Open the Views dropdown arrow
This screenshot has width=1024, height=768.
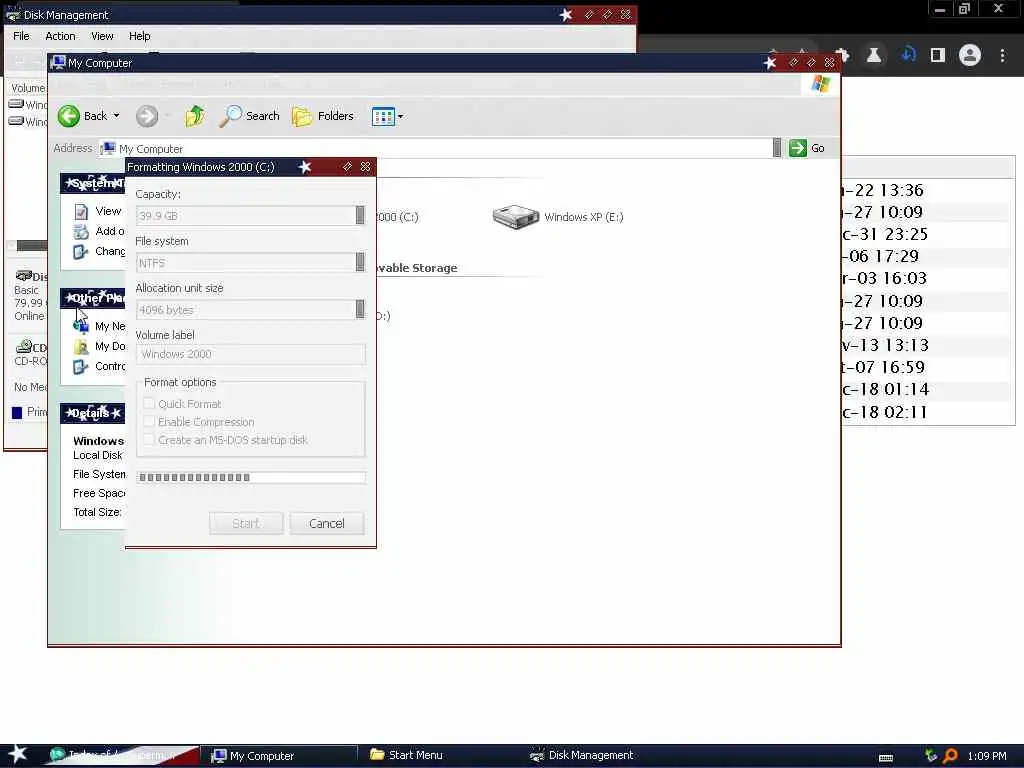[x=400, y=117]
